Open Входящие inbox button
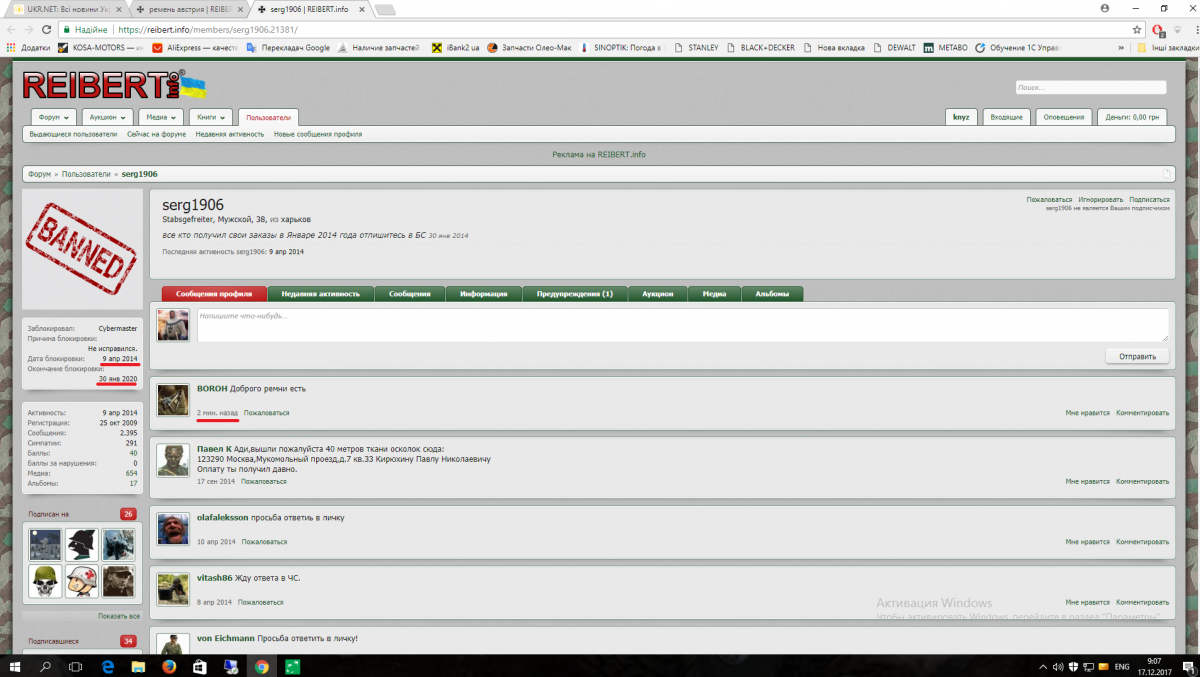Image resolution: width=1200 pixels, height=677 pixels. tap(1006, 117)
